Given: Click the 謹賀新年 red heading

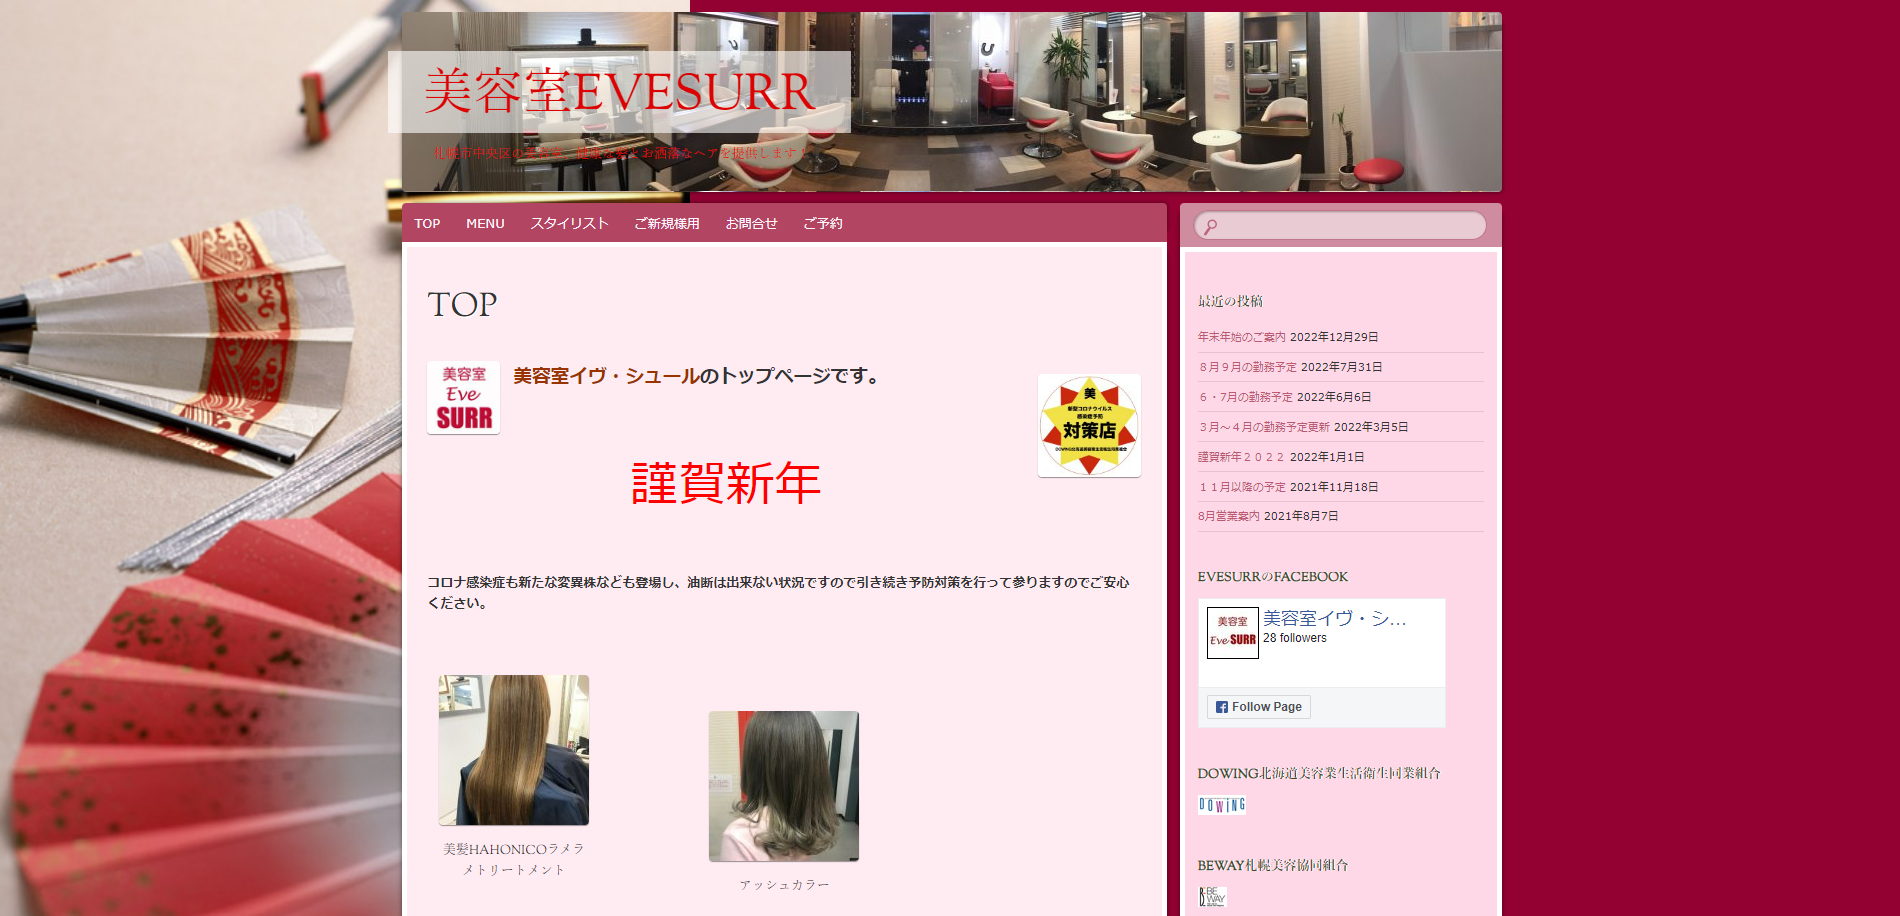Looking at the screenshot, I should (726, 483).
